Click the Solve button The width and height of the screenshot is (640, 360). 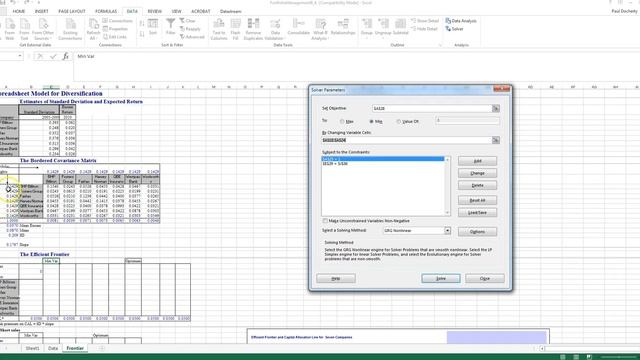coord(441,278)
